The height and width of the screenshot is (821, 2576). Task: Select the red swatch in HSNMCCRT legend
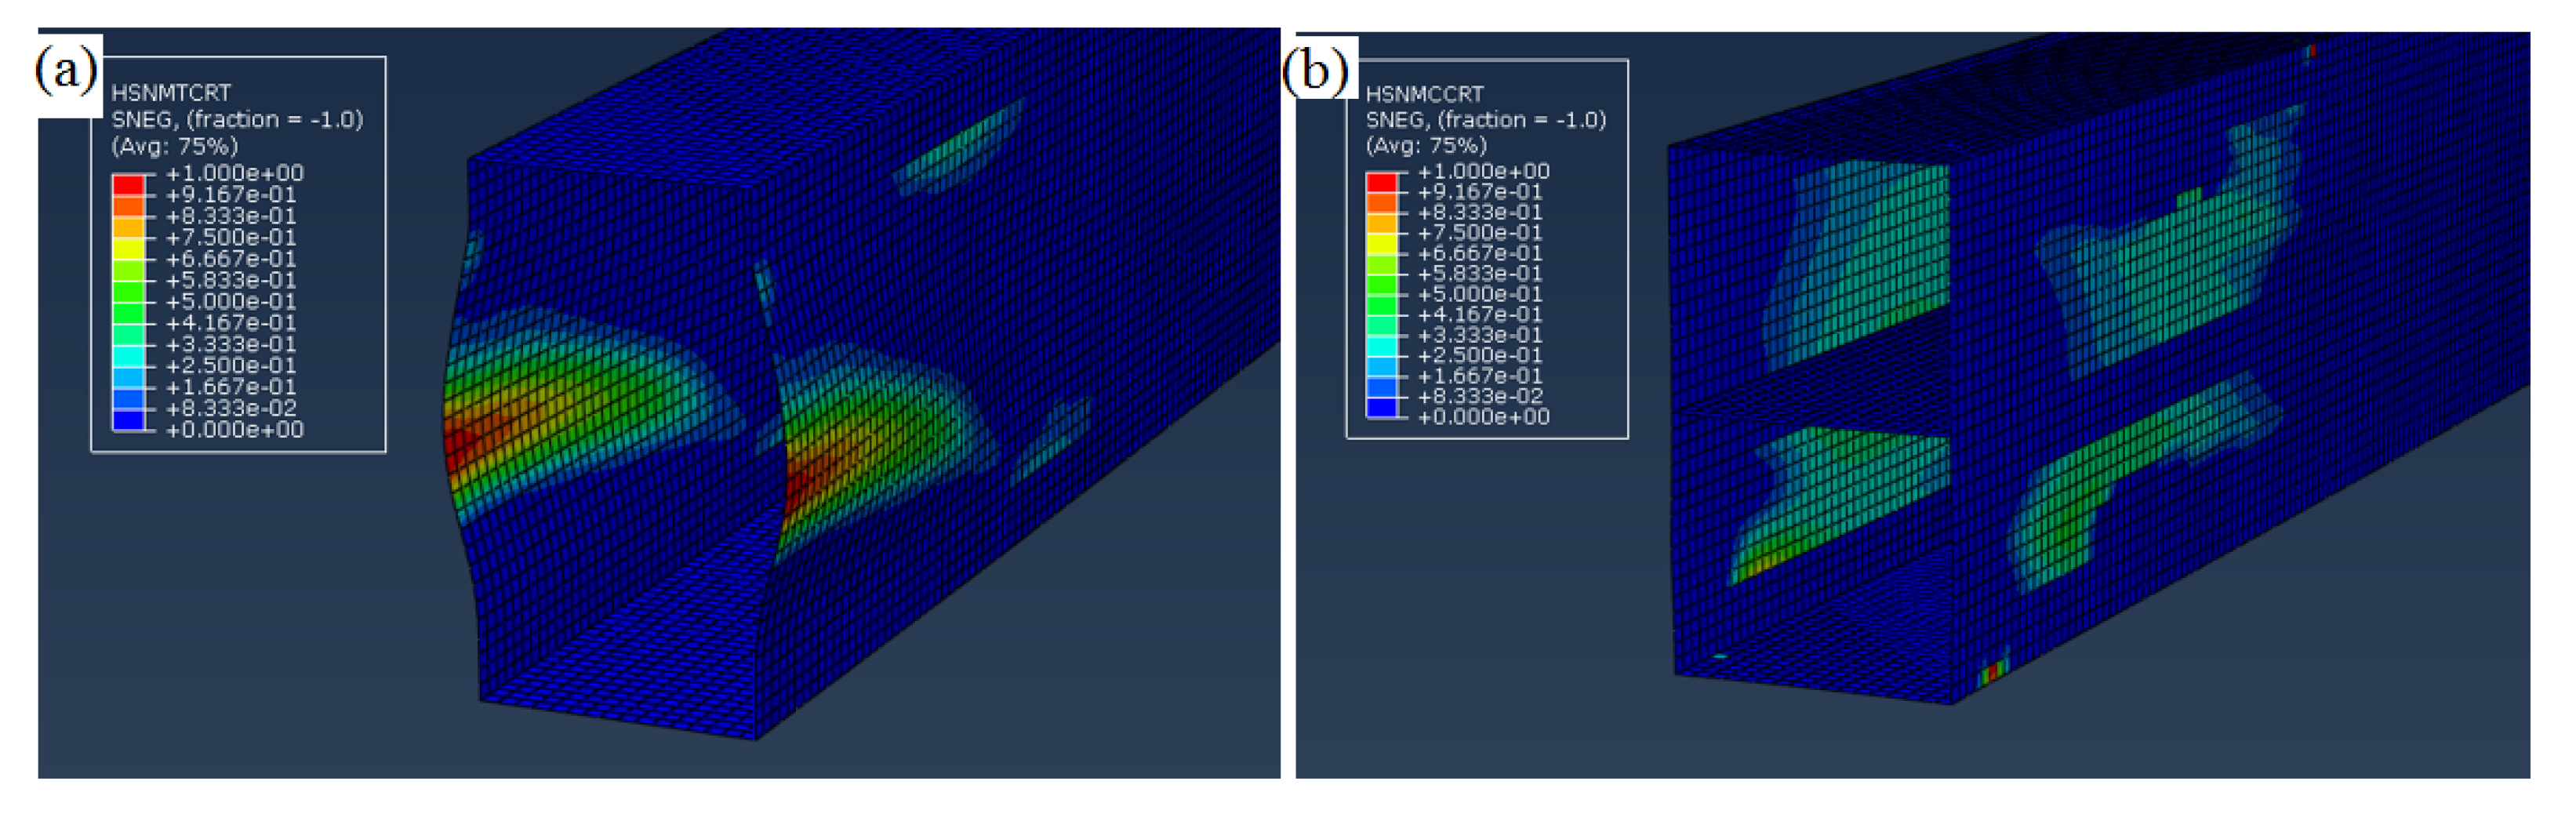point(1381,182)
